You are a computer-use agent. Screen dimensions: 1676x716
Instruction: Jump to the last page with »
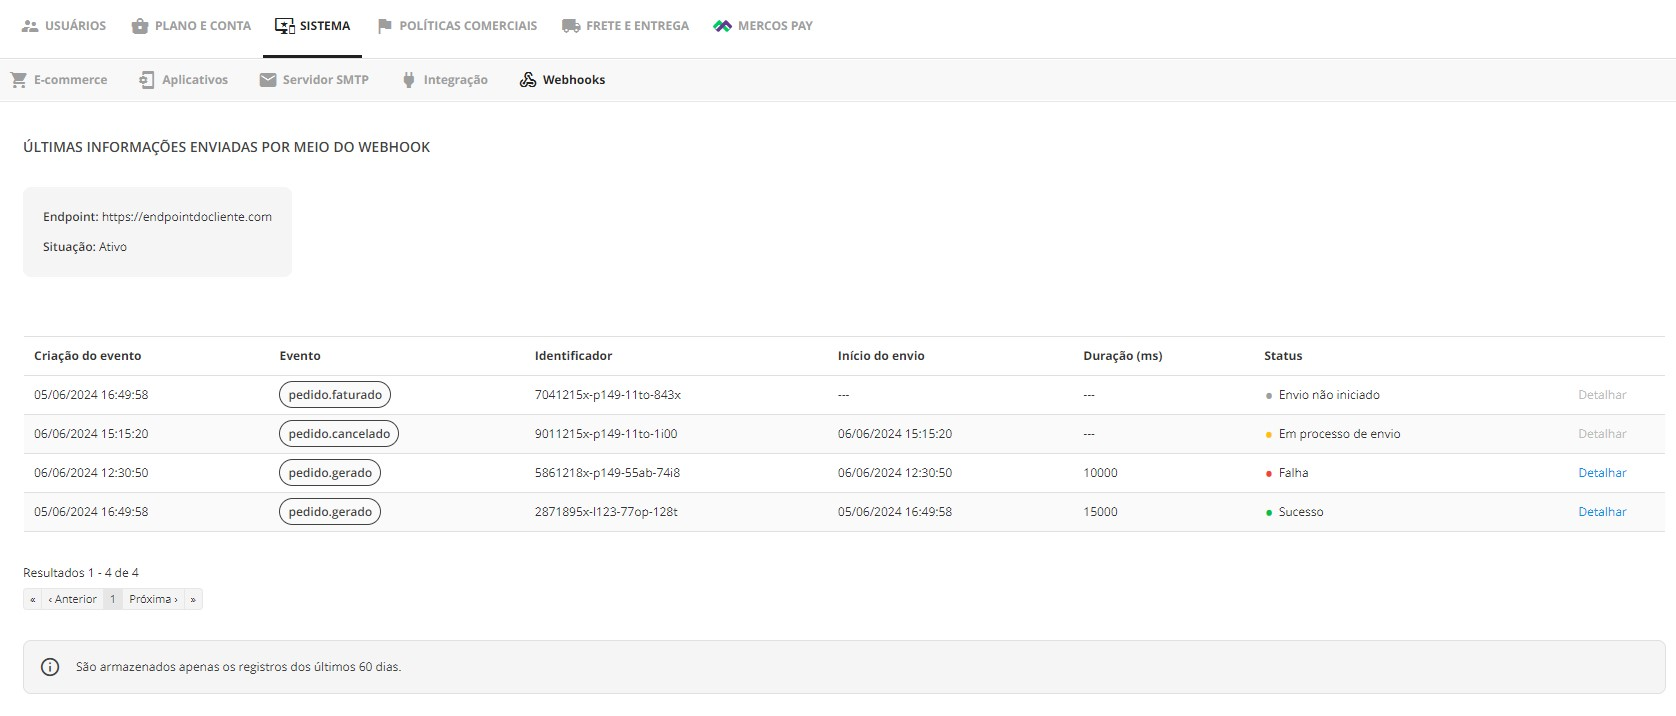click(x=193, y=599)
